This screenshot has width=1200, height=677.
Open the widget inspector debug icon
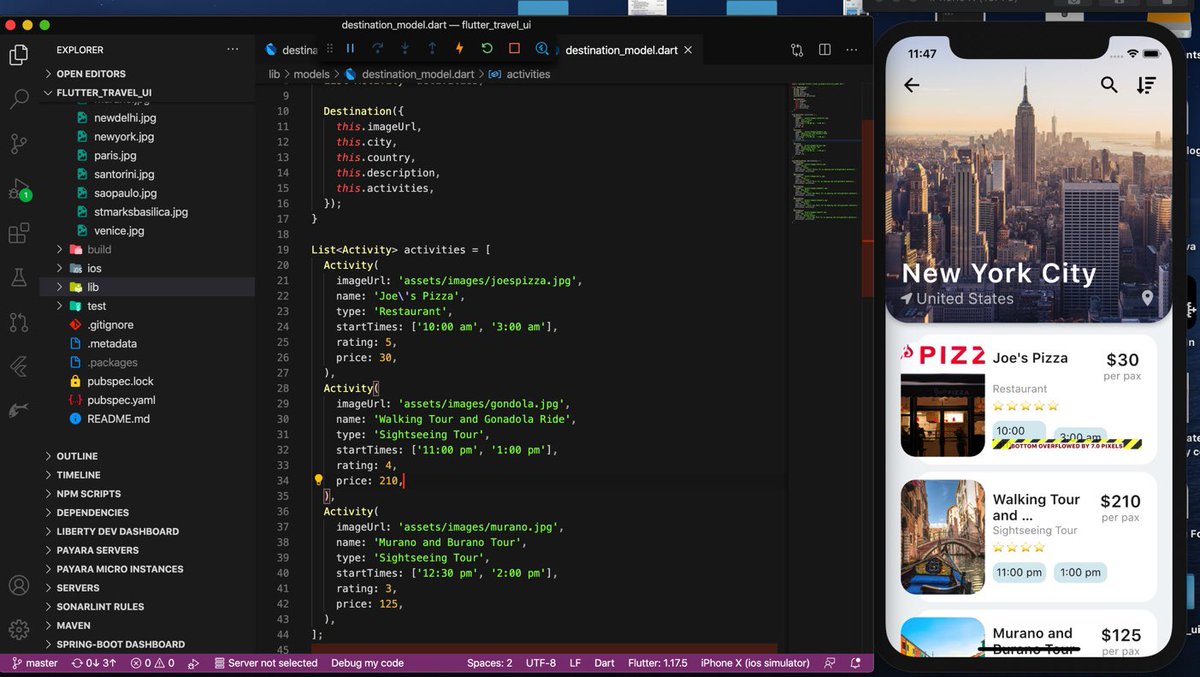[542, 48]
